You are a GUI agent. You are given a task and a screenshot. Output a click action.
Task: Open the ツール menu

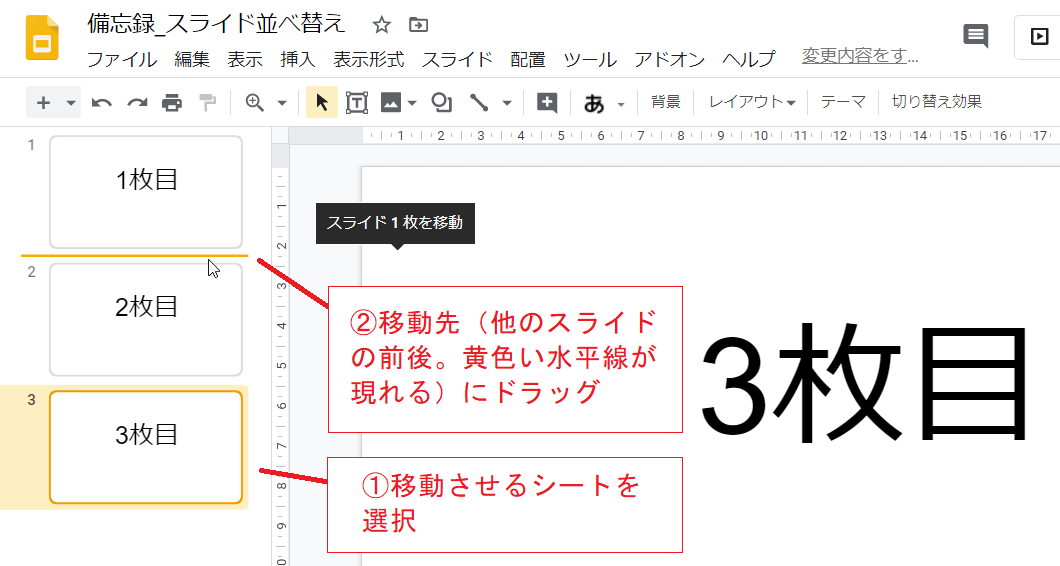coord(590,60)
